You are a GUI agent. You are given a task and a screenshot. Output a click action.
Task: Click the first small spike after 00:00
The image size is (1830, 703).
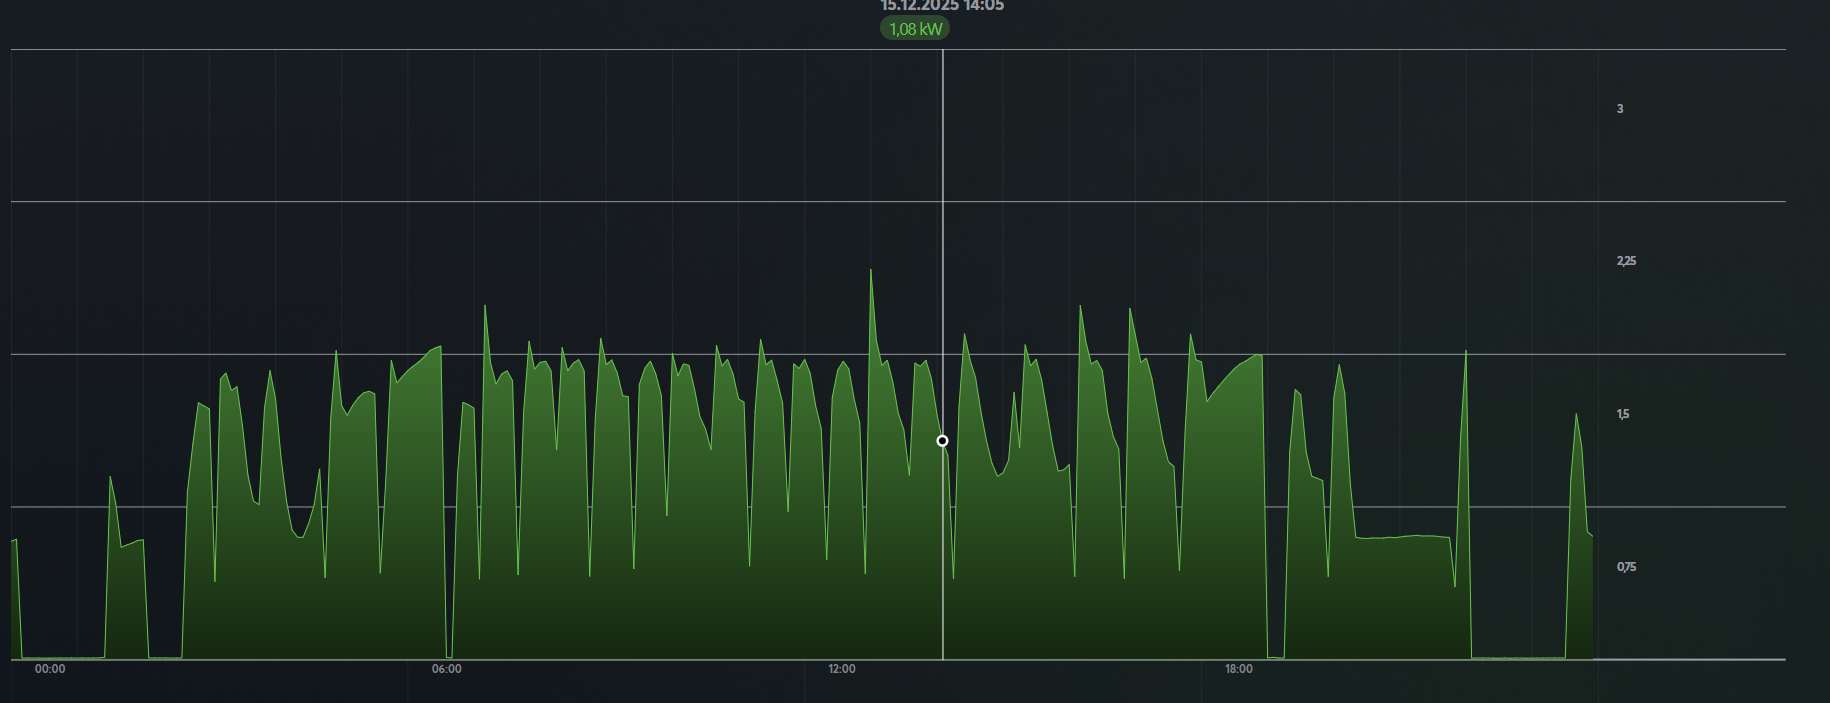[111, 480]
